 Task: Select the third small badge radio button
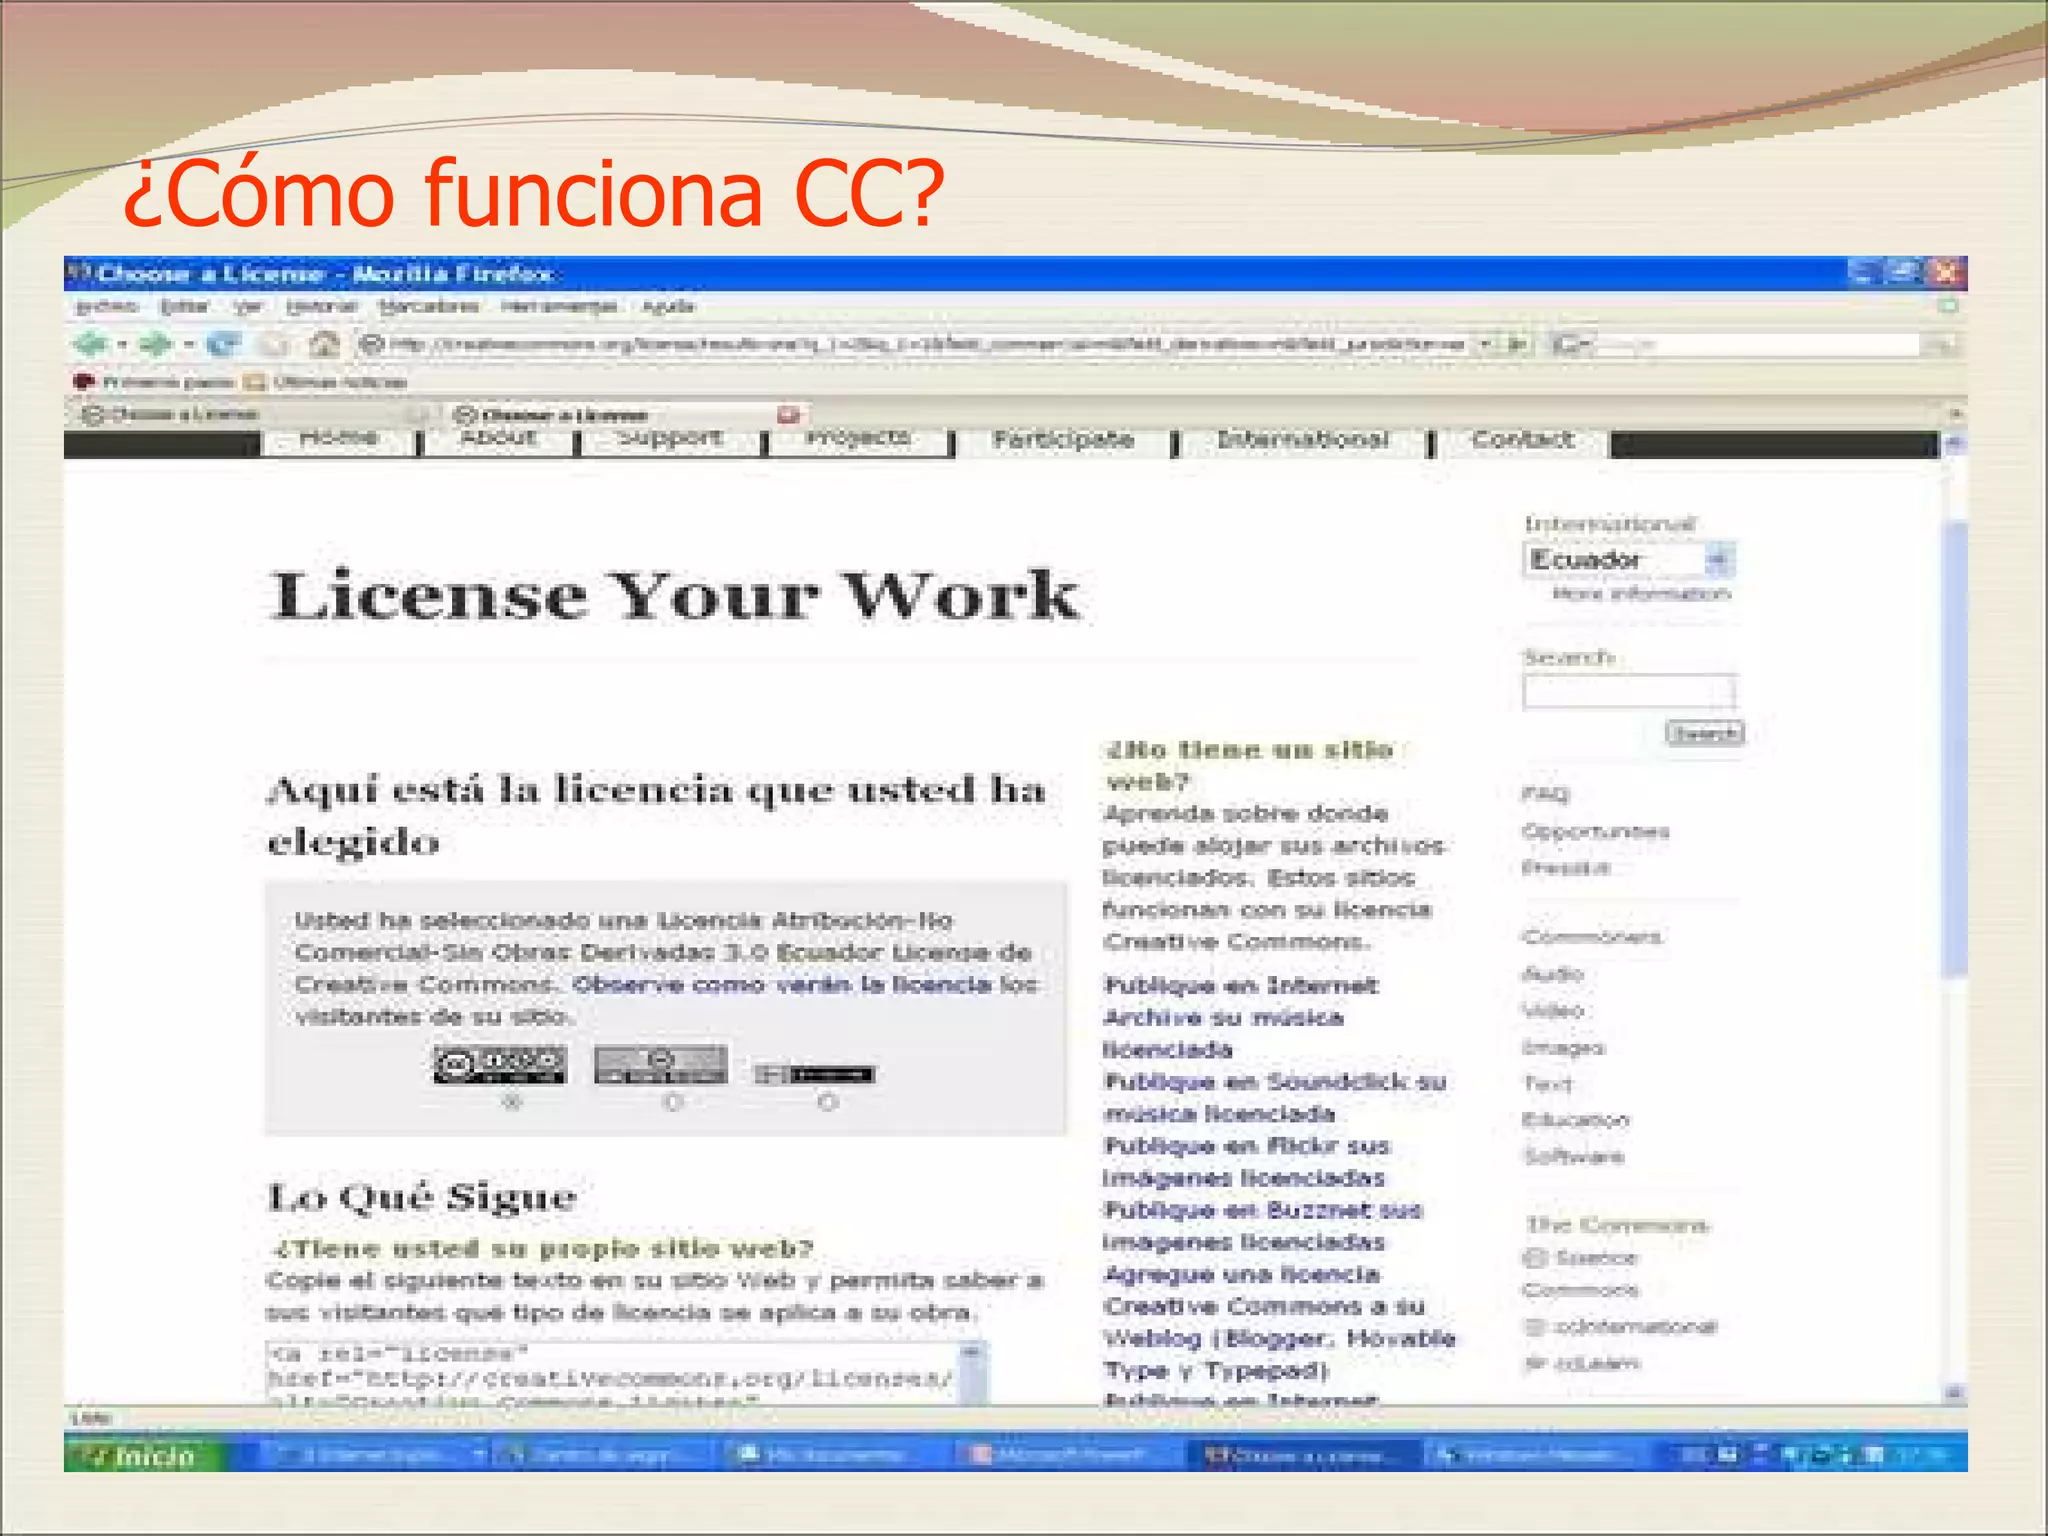(828, 1102)
